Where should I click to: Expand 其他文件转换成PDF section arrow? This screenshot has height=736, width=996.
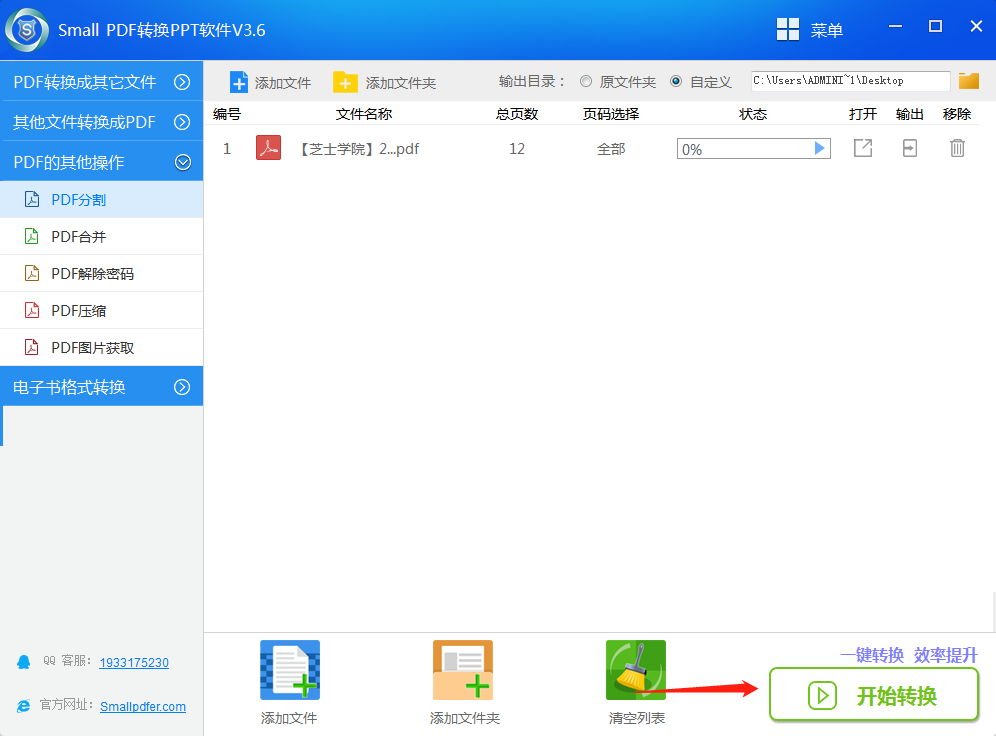(182, 122)
